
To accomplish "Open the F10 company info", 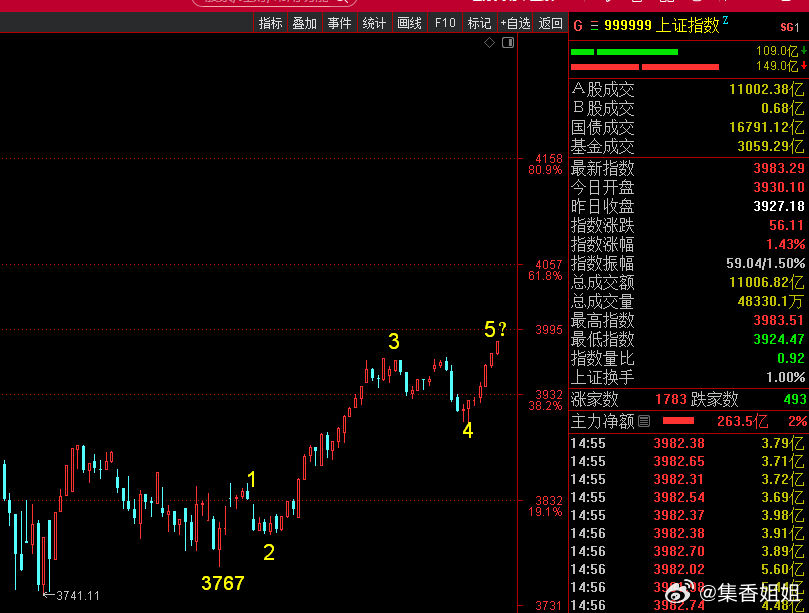I will [x=445, y=23].
